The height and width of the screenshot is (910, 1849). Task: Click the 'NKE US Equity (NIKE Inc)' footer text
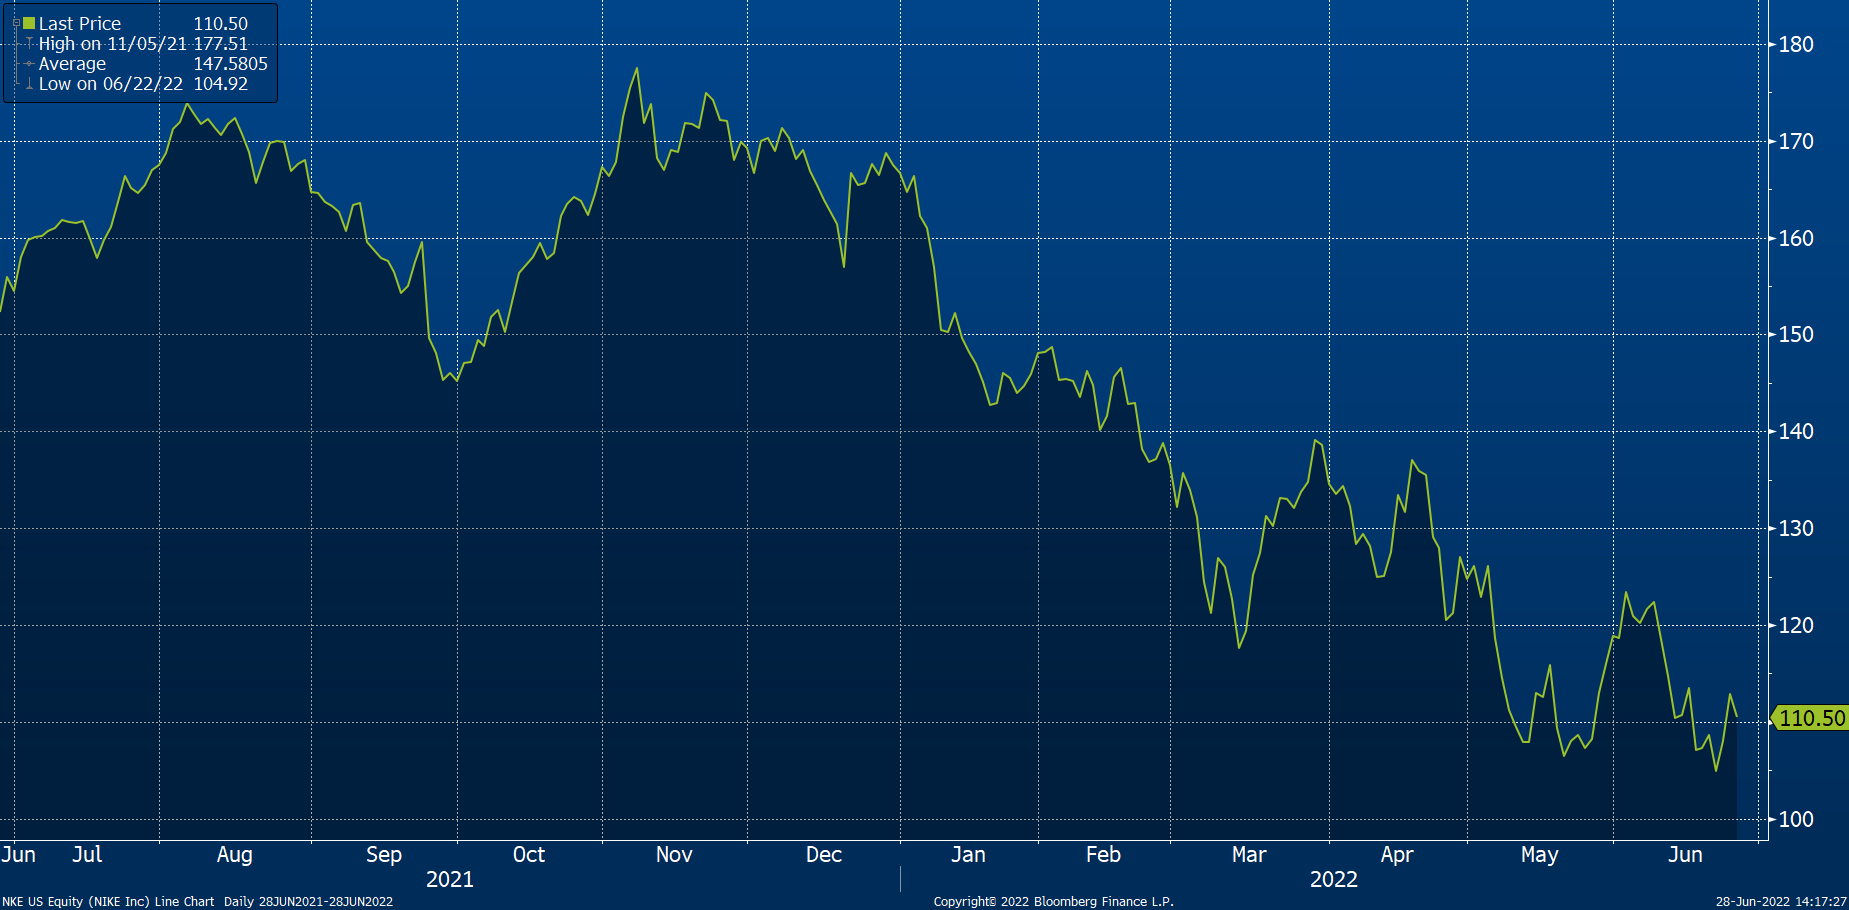[x=76, y=902]
